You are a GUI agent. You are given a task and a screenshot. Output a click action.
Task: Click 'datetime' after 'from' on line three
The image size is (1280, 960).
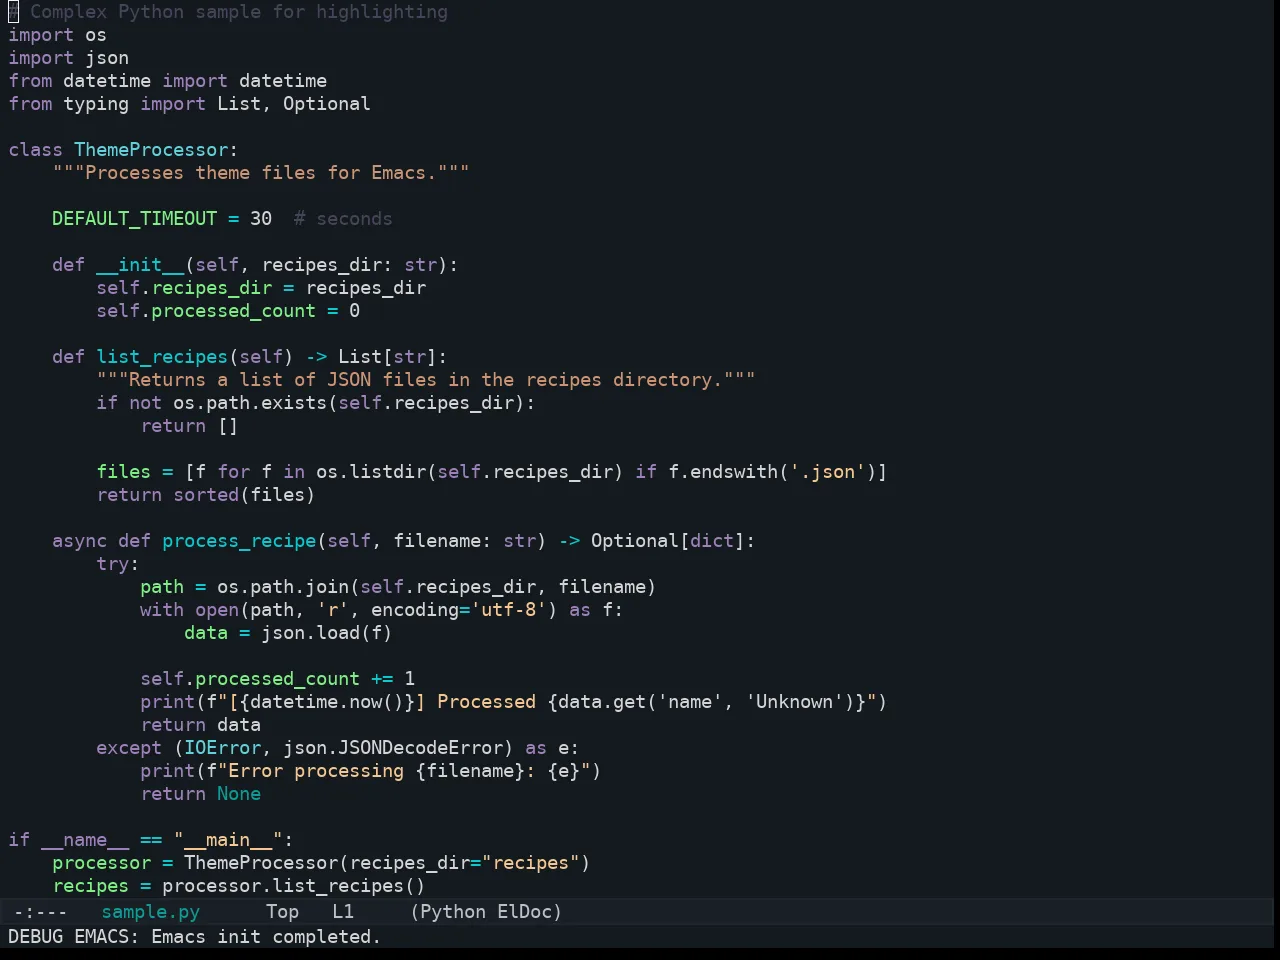pos(107,81)
